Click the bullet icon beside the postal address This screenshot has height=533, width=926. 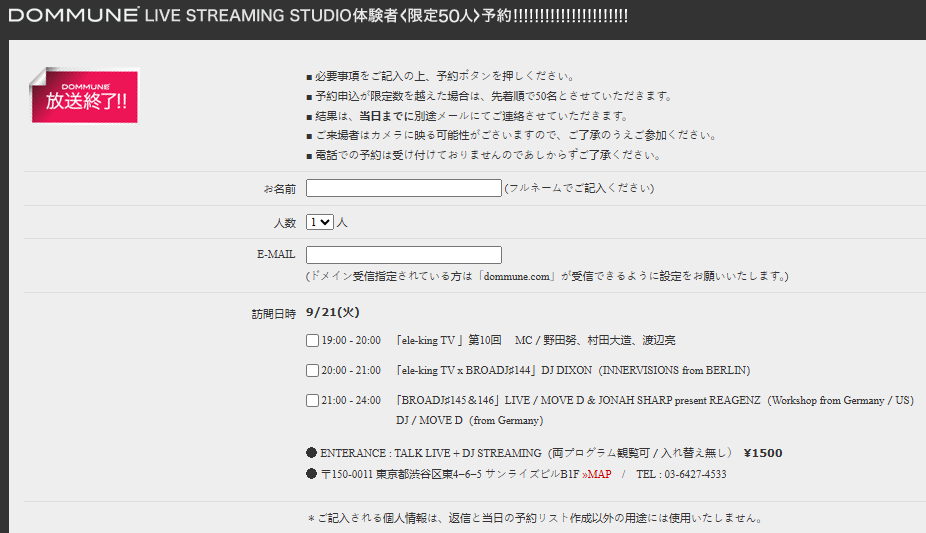[x=312, y=474]
